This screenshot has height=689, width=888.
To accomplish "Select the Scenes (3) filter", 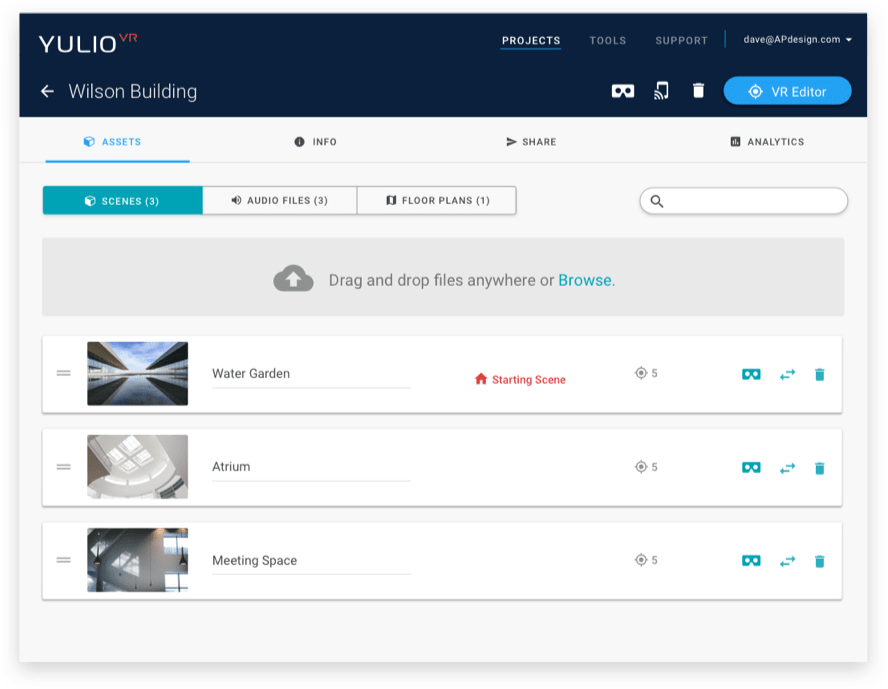I will pos(122,201).
